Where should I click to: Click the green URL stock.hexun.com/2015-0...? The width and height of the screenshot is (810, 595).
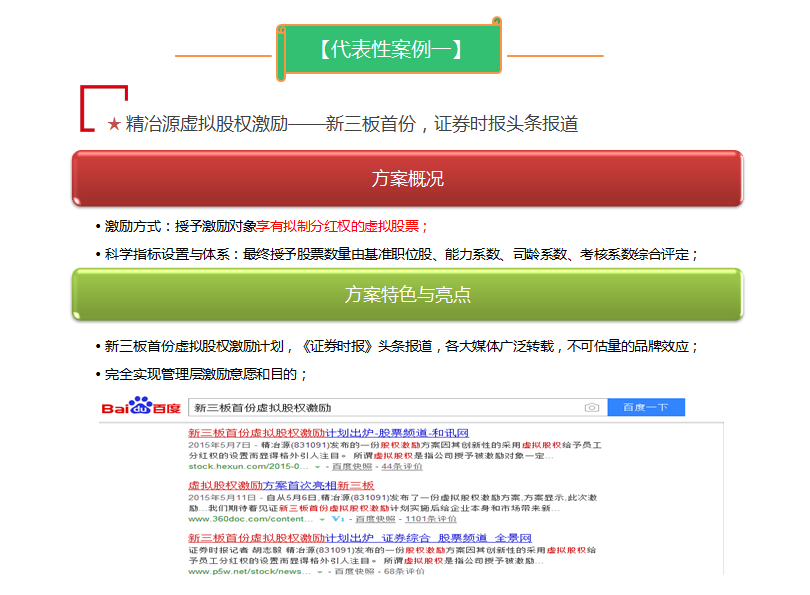(248, 466)
